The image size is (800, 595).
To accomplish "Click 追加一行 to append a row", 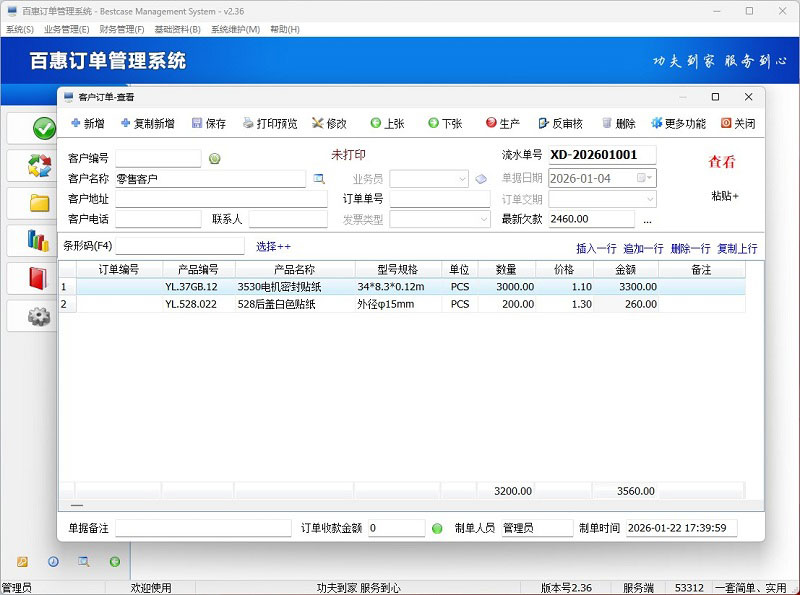I will [x=643, y=249].
